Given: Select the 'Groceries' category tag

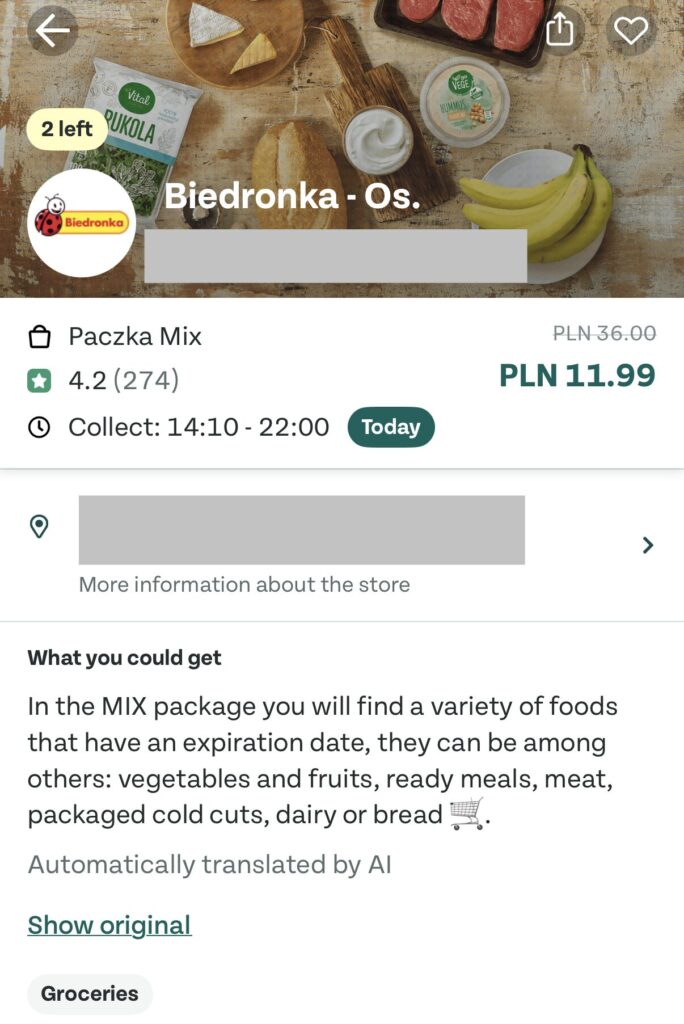Looking at the screenshot, I should pyautogui.click(x=89, y=994).
